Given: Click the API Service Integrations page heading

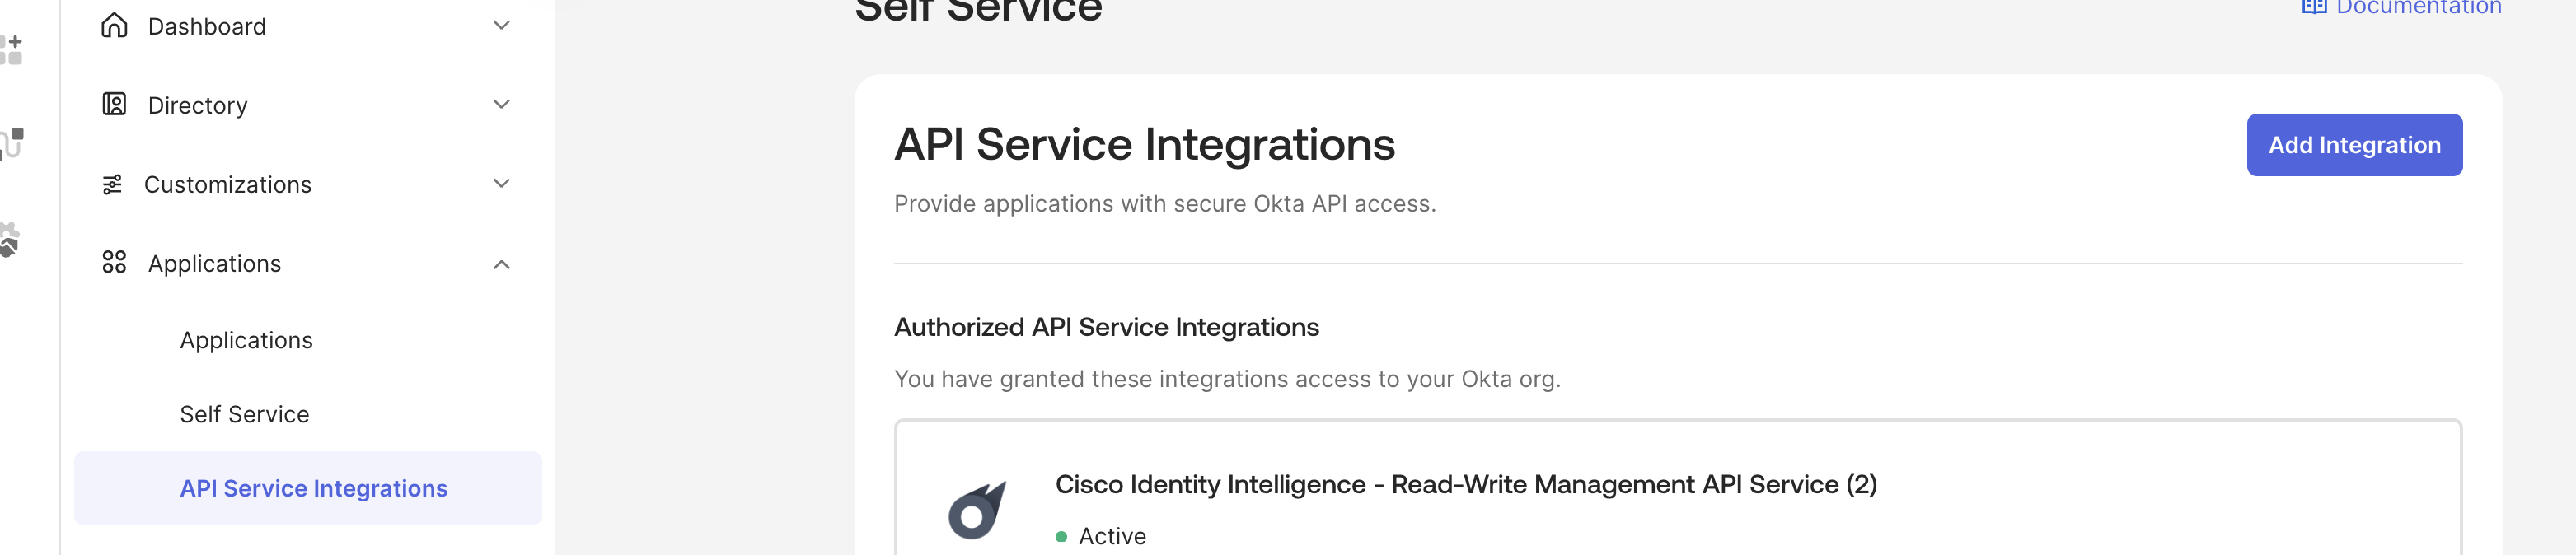Looking at the screenshot, I should [1144, 144].
